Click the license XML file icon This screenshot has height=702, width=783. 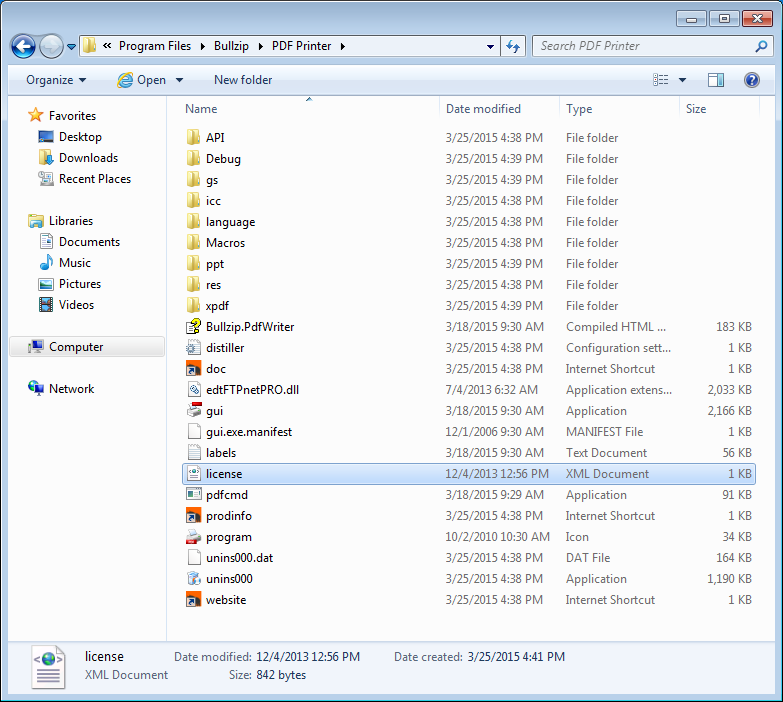[193, 473]
